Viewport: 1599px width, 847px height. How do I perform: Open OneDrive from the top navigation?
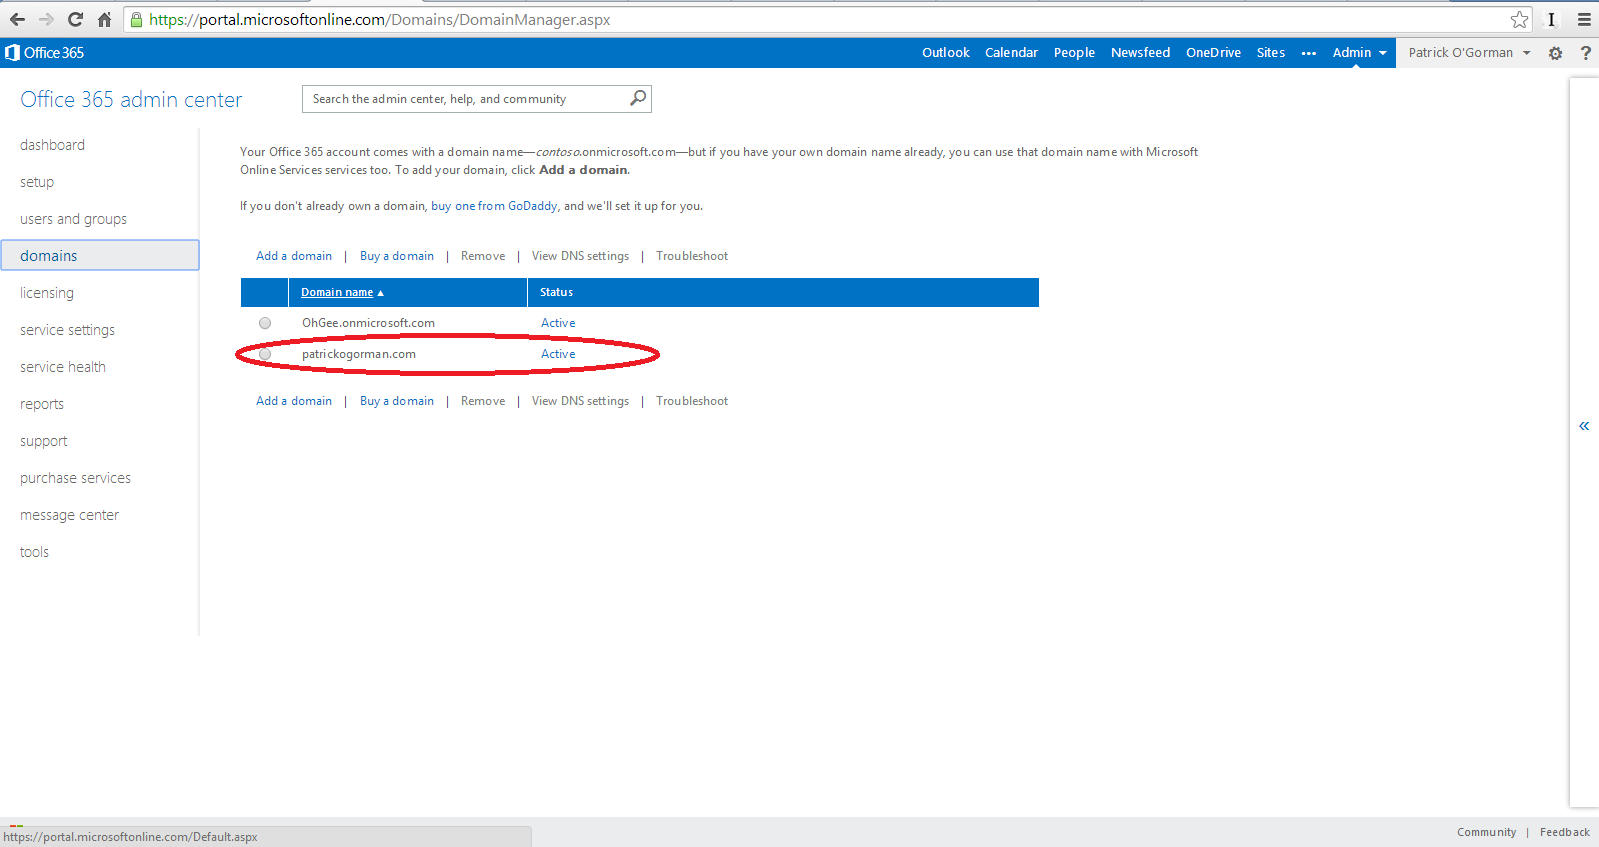pyautogui.click(x=1213, y=53)
